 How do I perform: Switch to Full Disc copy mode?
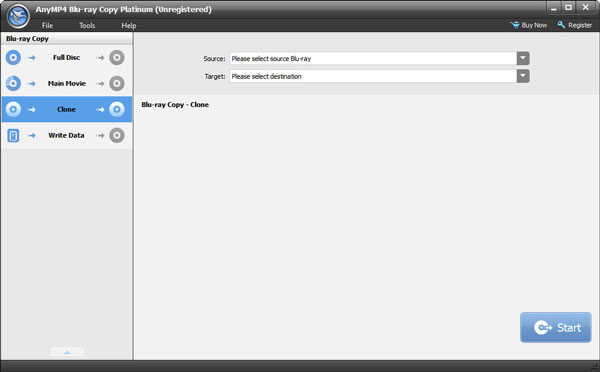pos(67,58)
